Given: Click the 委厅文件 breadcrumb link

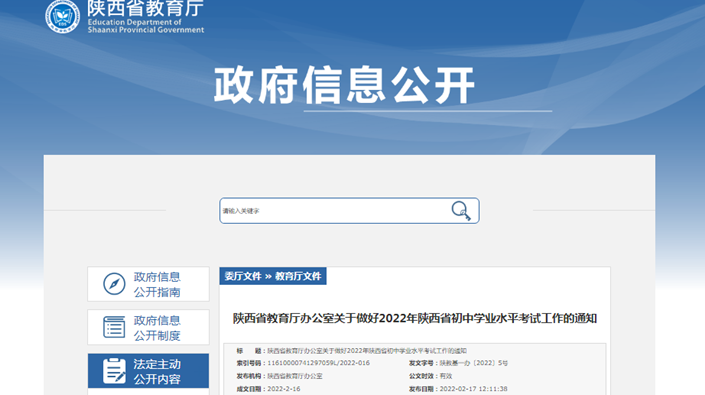Looking at the screenshot, I should tap(243, 276).
